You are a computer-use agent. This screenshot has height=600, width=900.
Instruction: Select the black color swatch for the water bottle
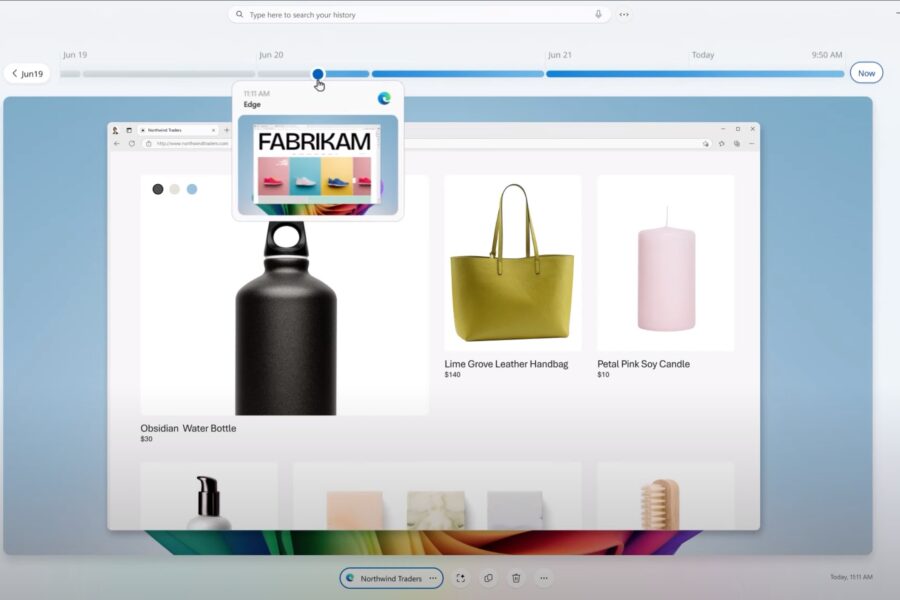(158, 189)
